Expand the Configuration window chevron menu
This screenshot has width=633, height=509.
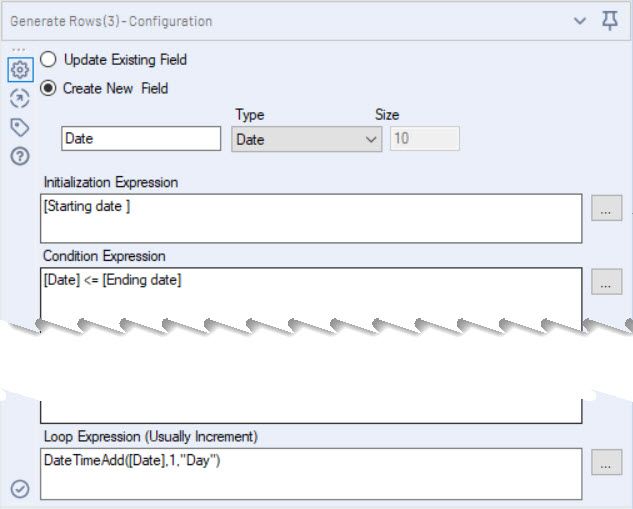[x=579, y=20]
